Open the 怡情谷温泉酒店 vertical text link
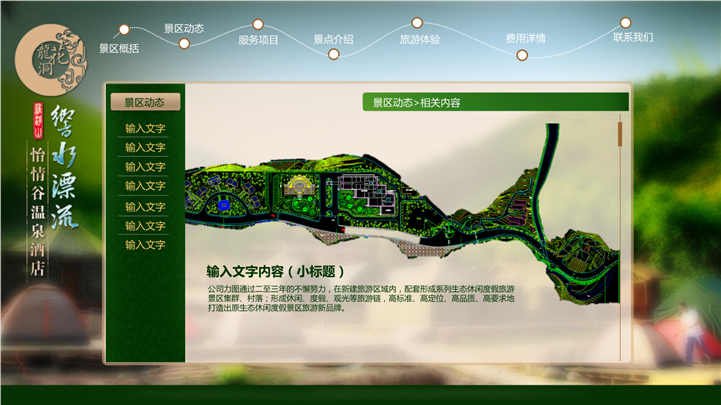The image size is (721, 405). click(39, 212)
